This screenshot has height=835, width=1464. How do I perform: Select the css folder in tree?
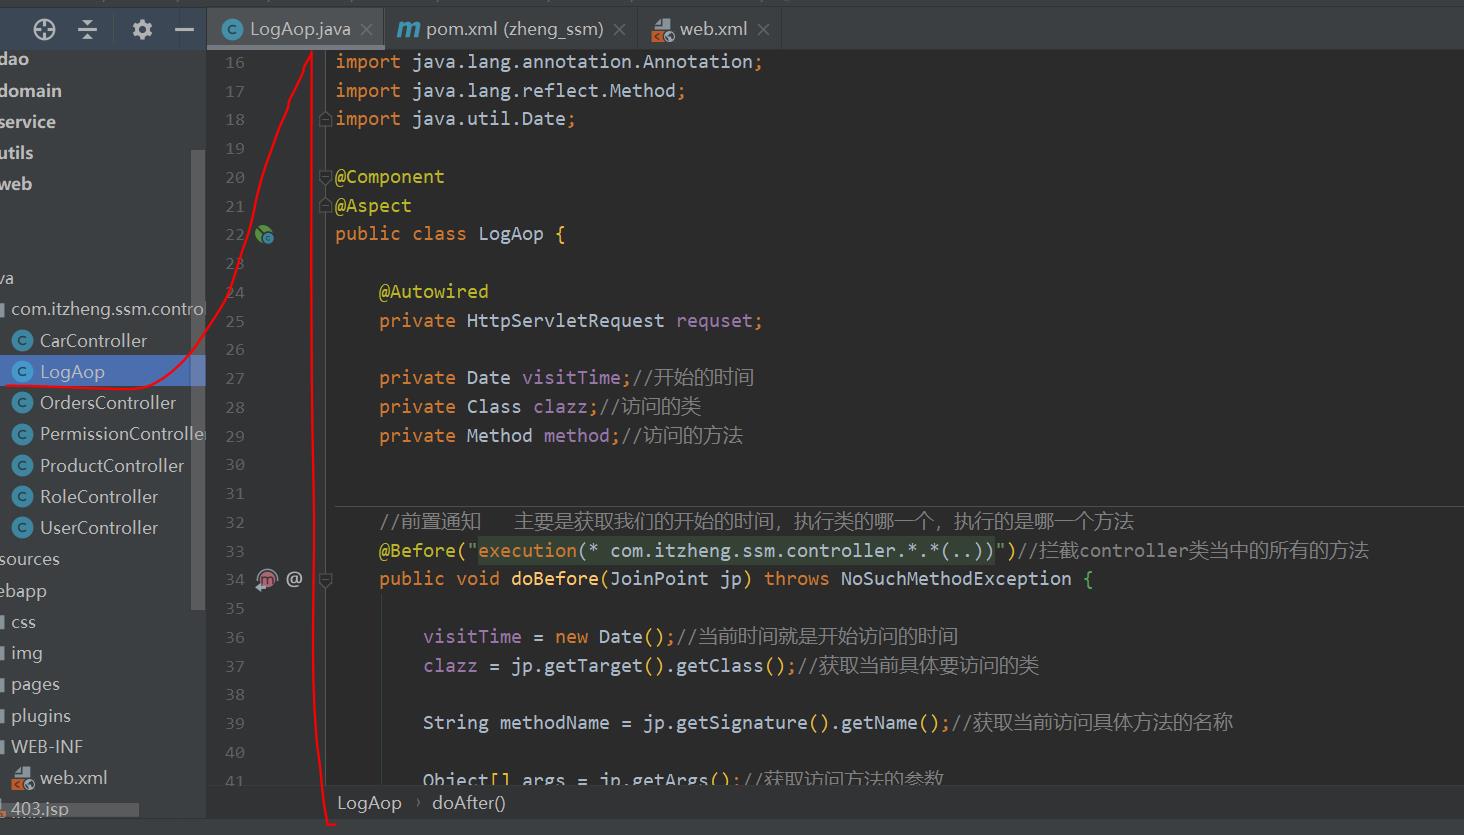click(x=23, y=621)
